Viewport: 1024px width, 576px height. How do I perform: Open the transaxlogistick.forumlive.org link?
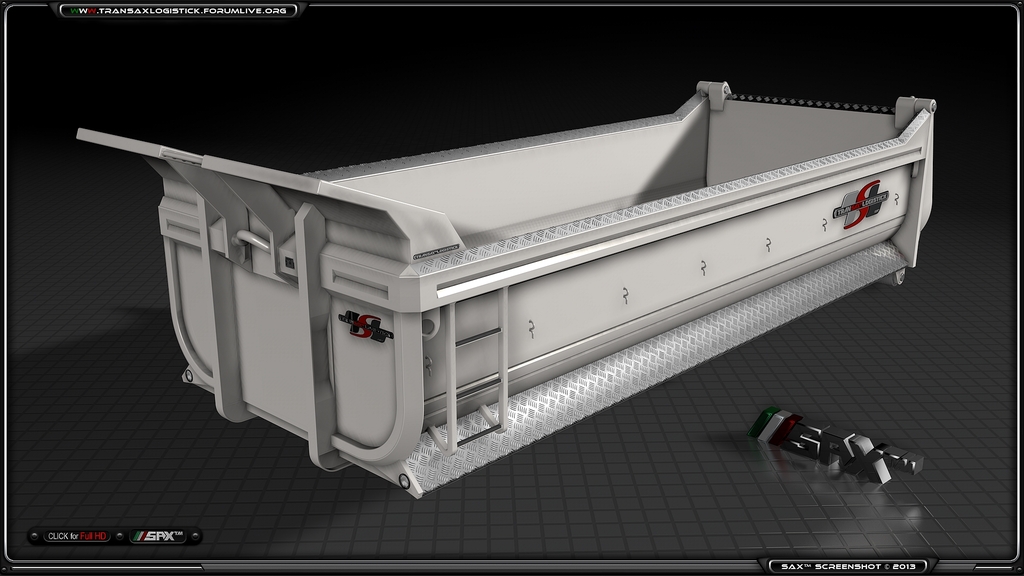[x=179, y=10]
